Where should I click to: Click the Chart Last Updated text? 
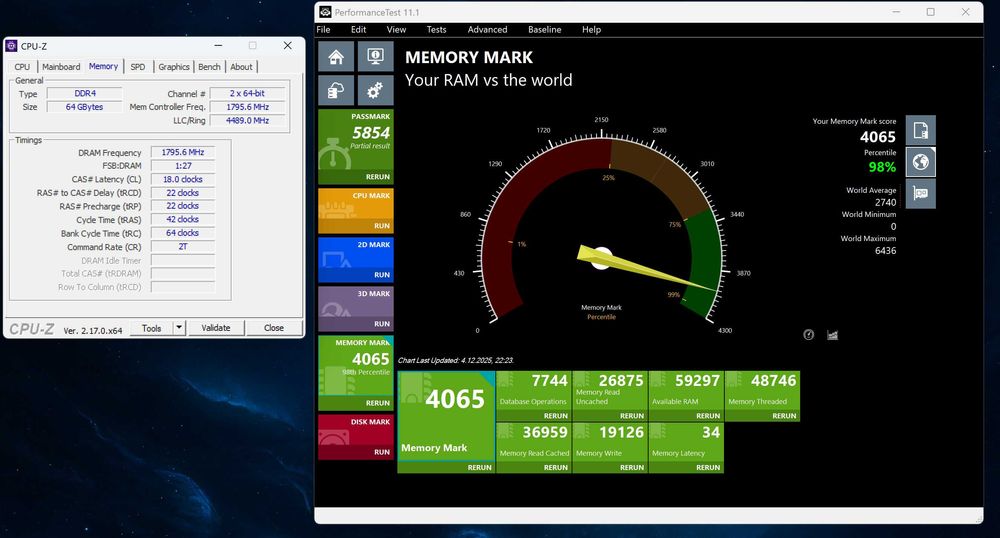click(455, 360)
